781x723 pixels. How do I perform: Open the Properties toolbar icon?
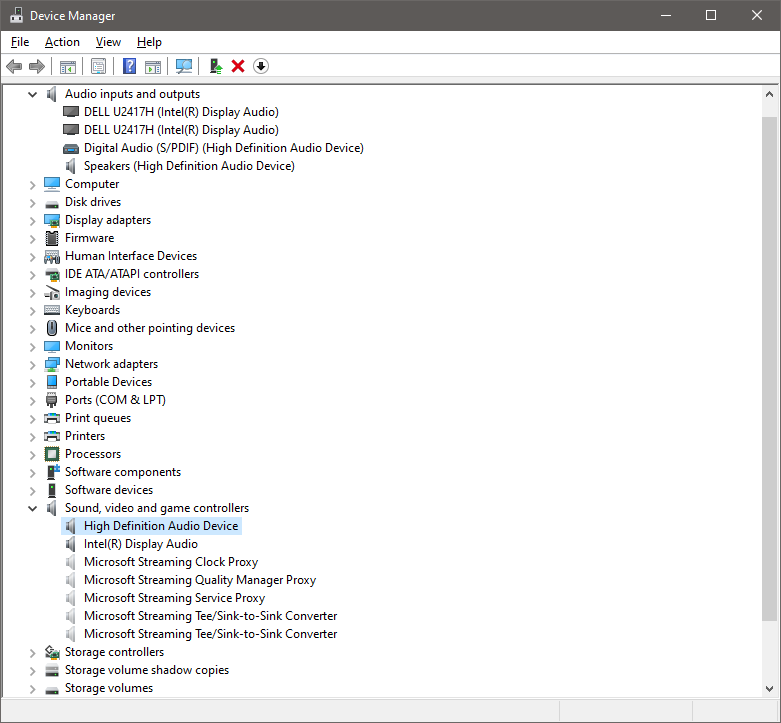click(99, 66)
